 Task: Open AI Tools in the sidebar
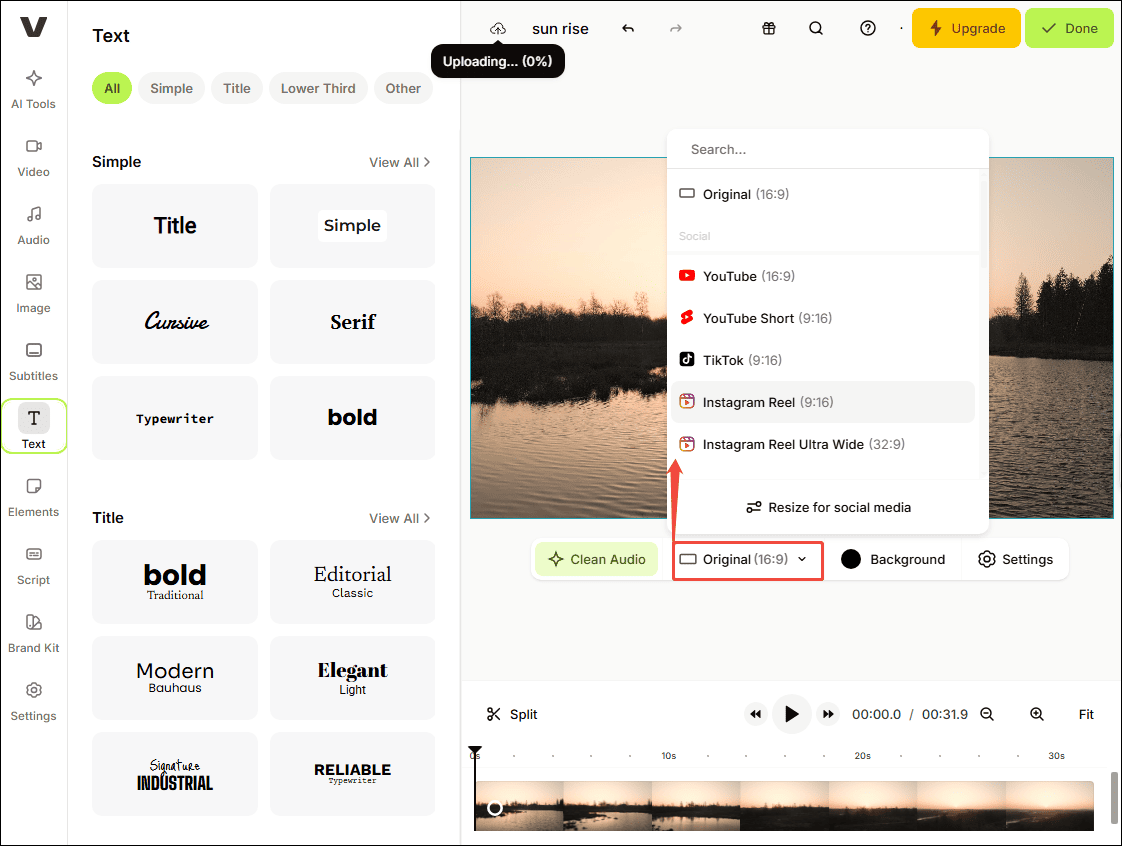(34, 89)
